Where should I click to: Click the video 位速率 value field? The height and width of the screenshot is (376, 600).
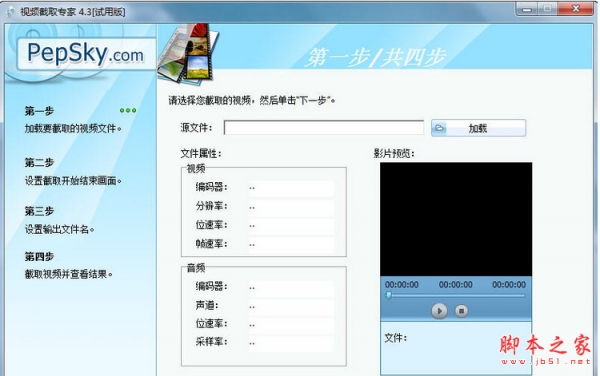(291, 225)
